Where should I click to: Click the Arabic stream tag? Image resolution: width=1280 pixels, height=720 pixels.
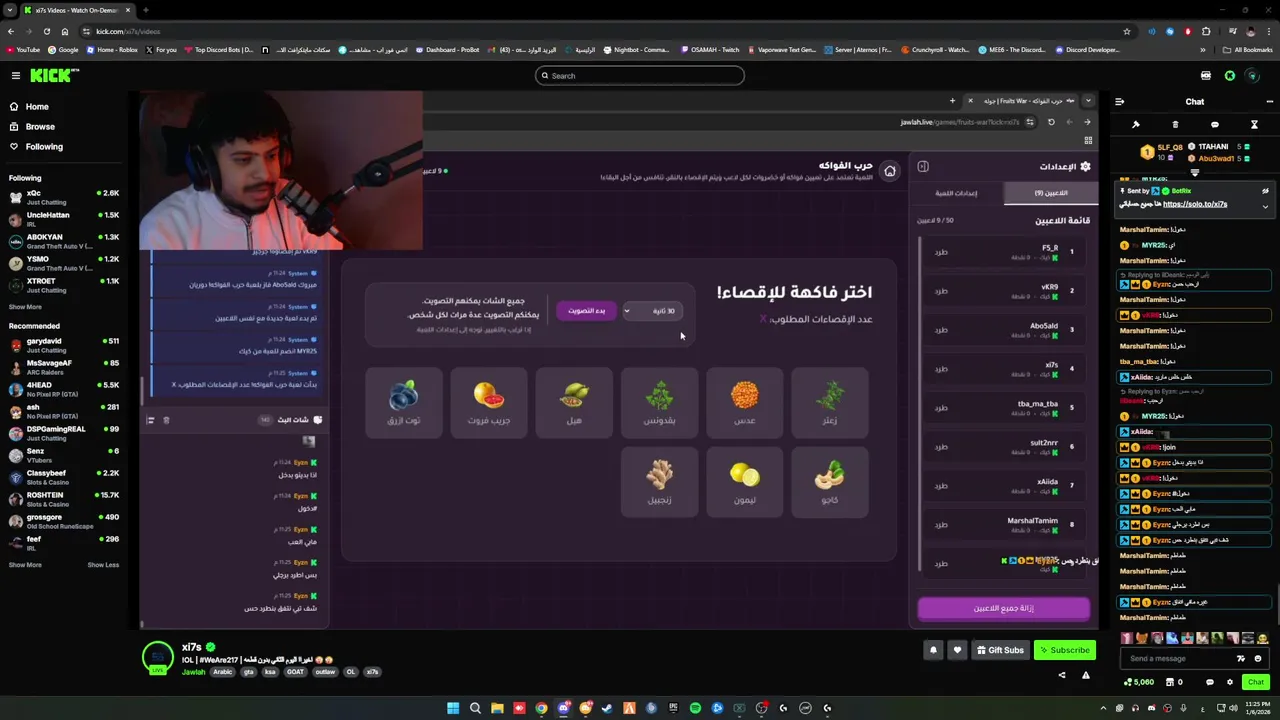[222, 672]
